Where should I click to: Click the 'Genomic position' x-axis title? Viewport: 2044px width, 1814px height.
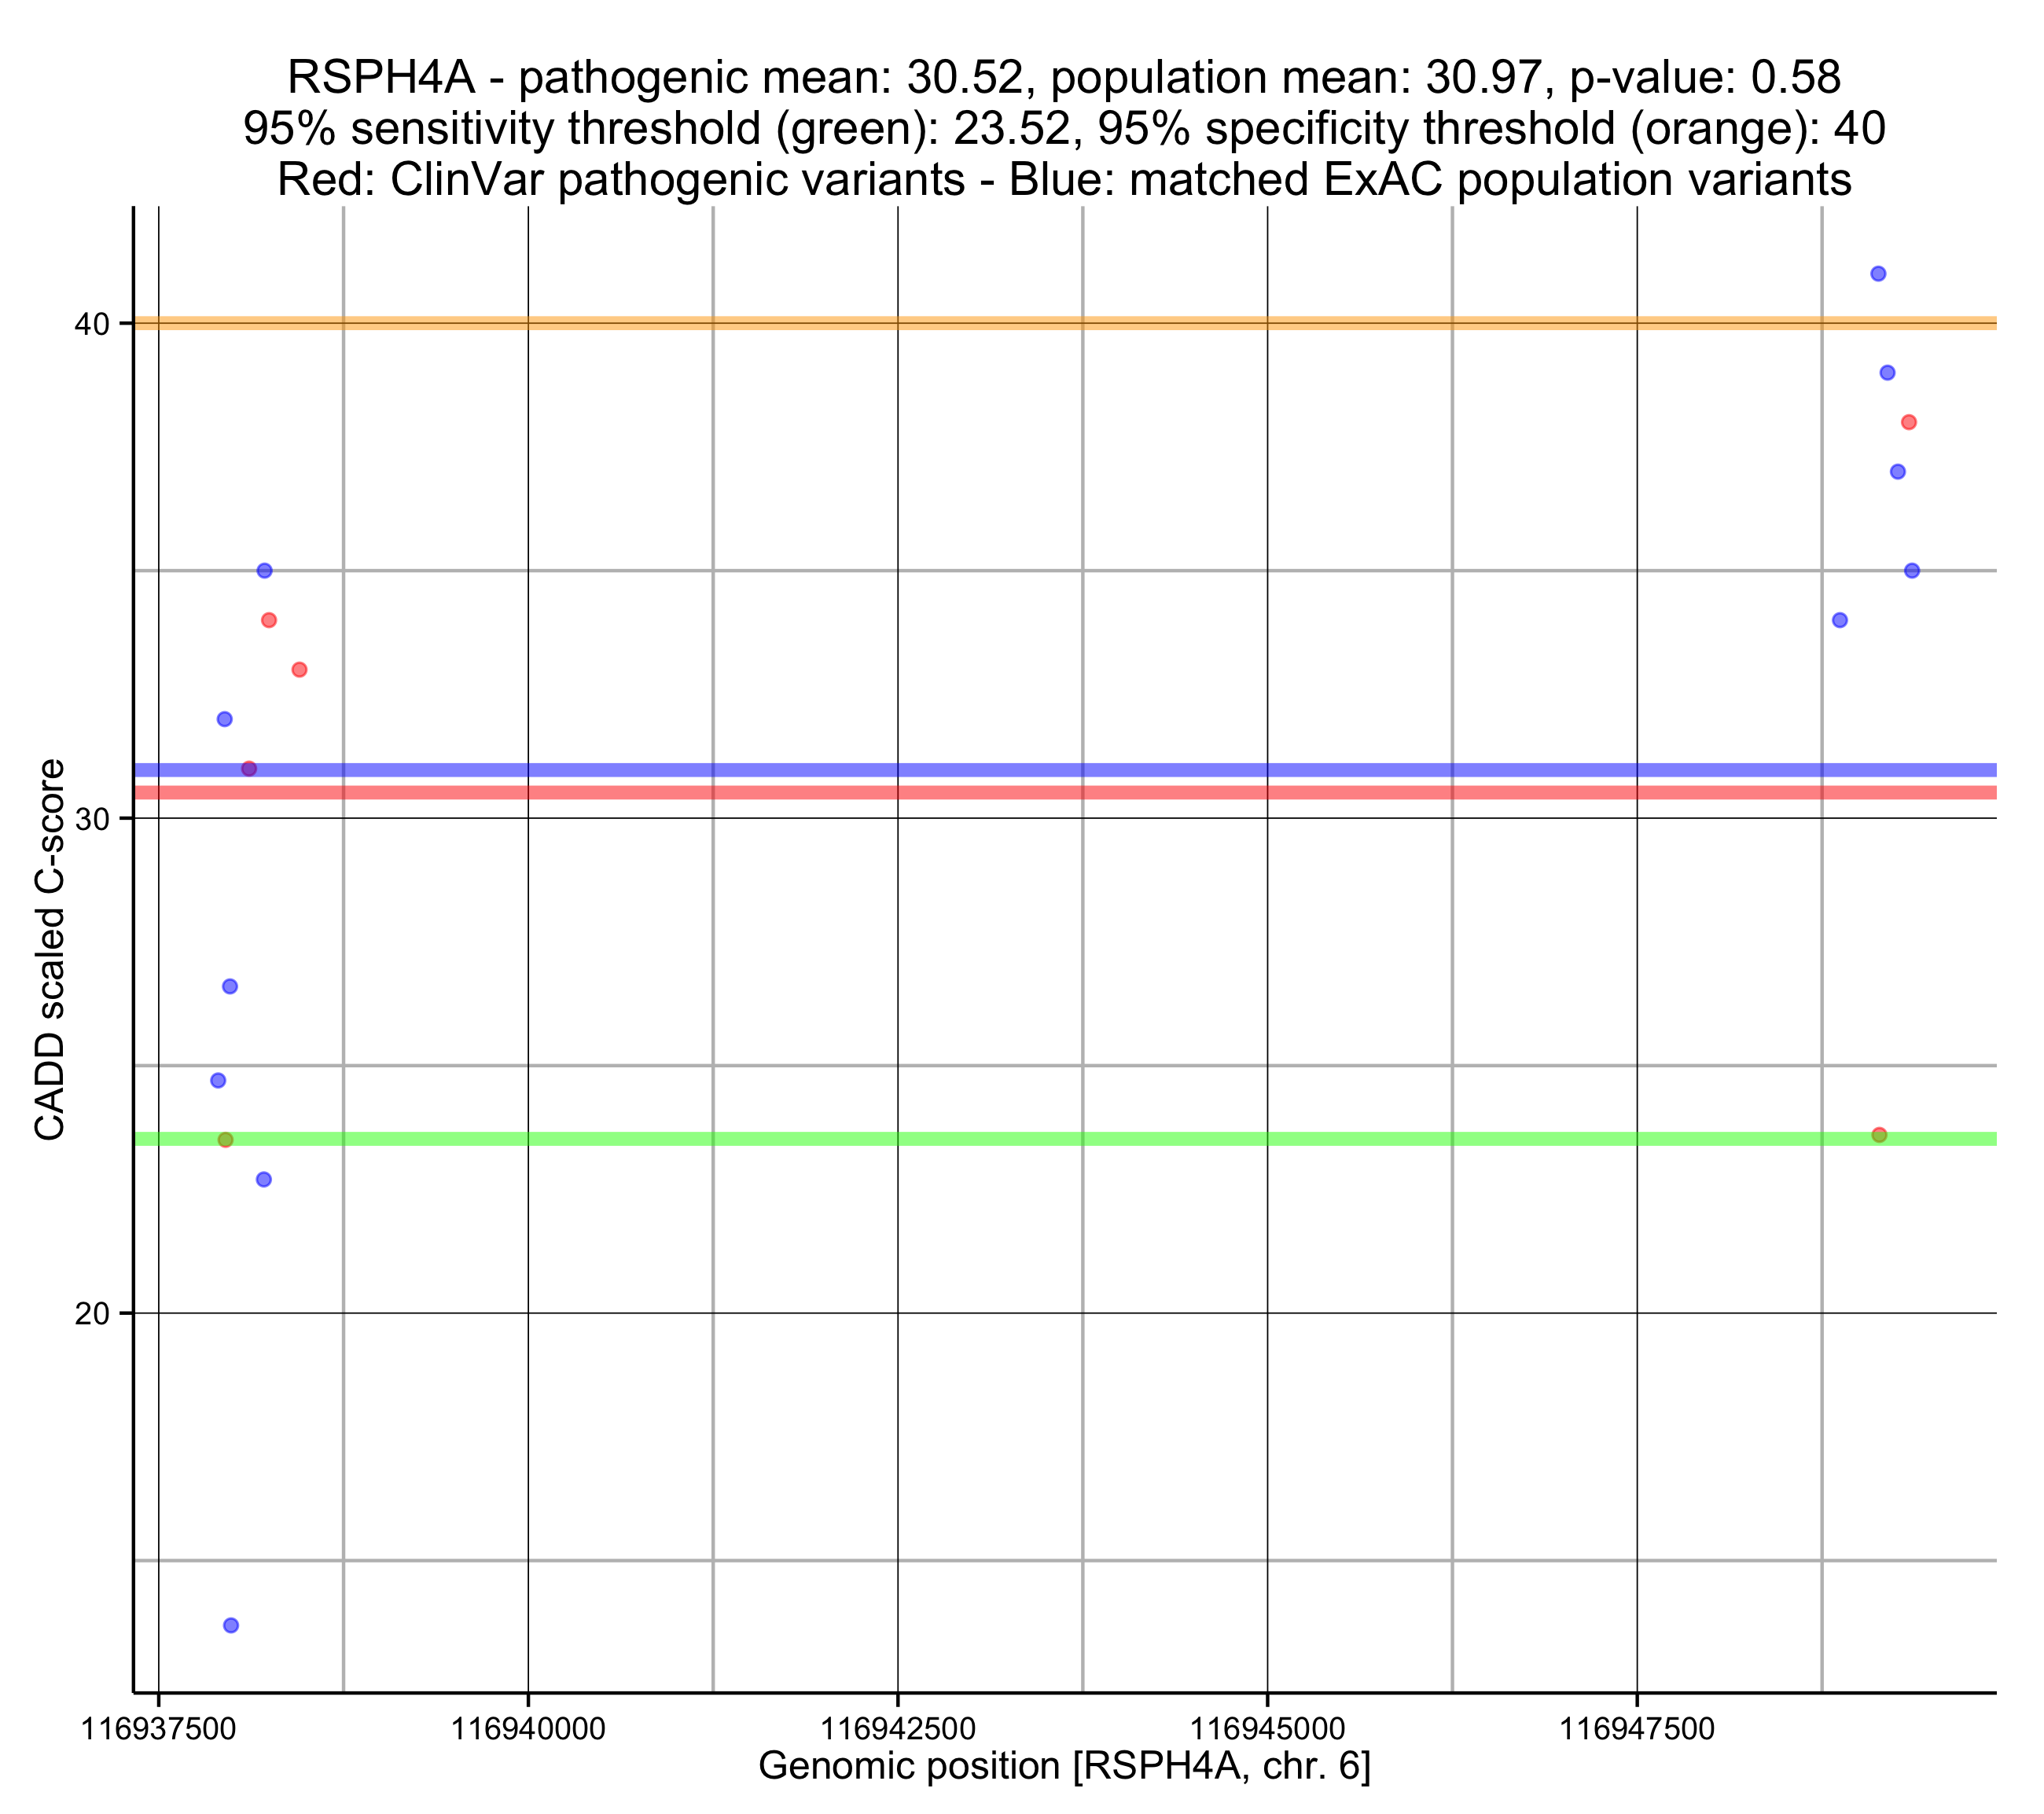1064,1766
